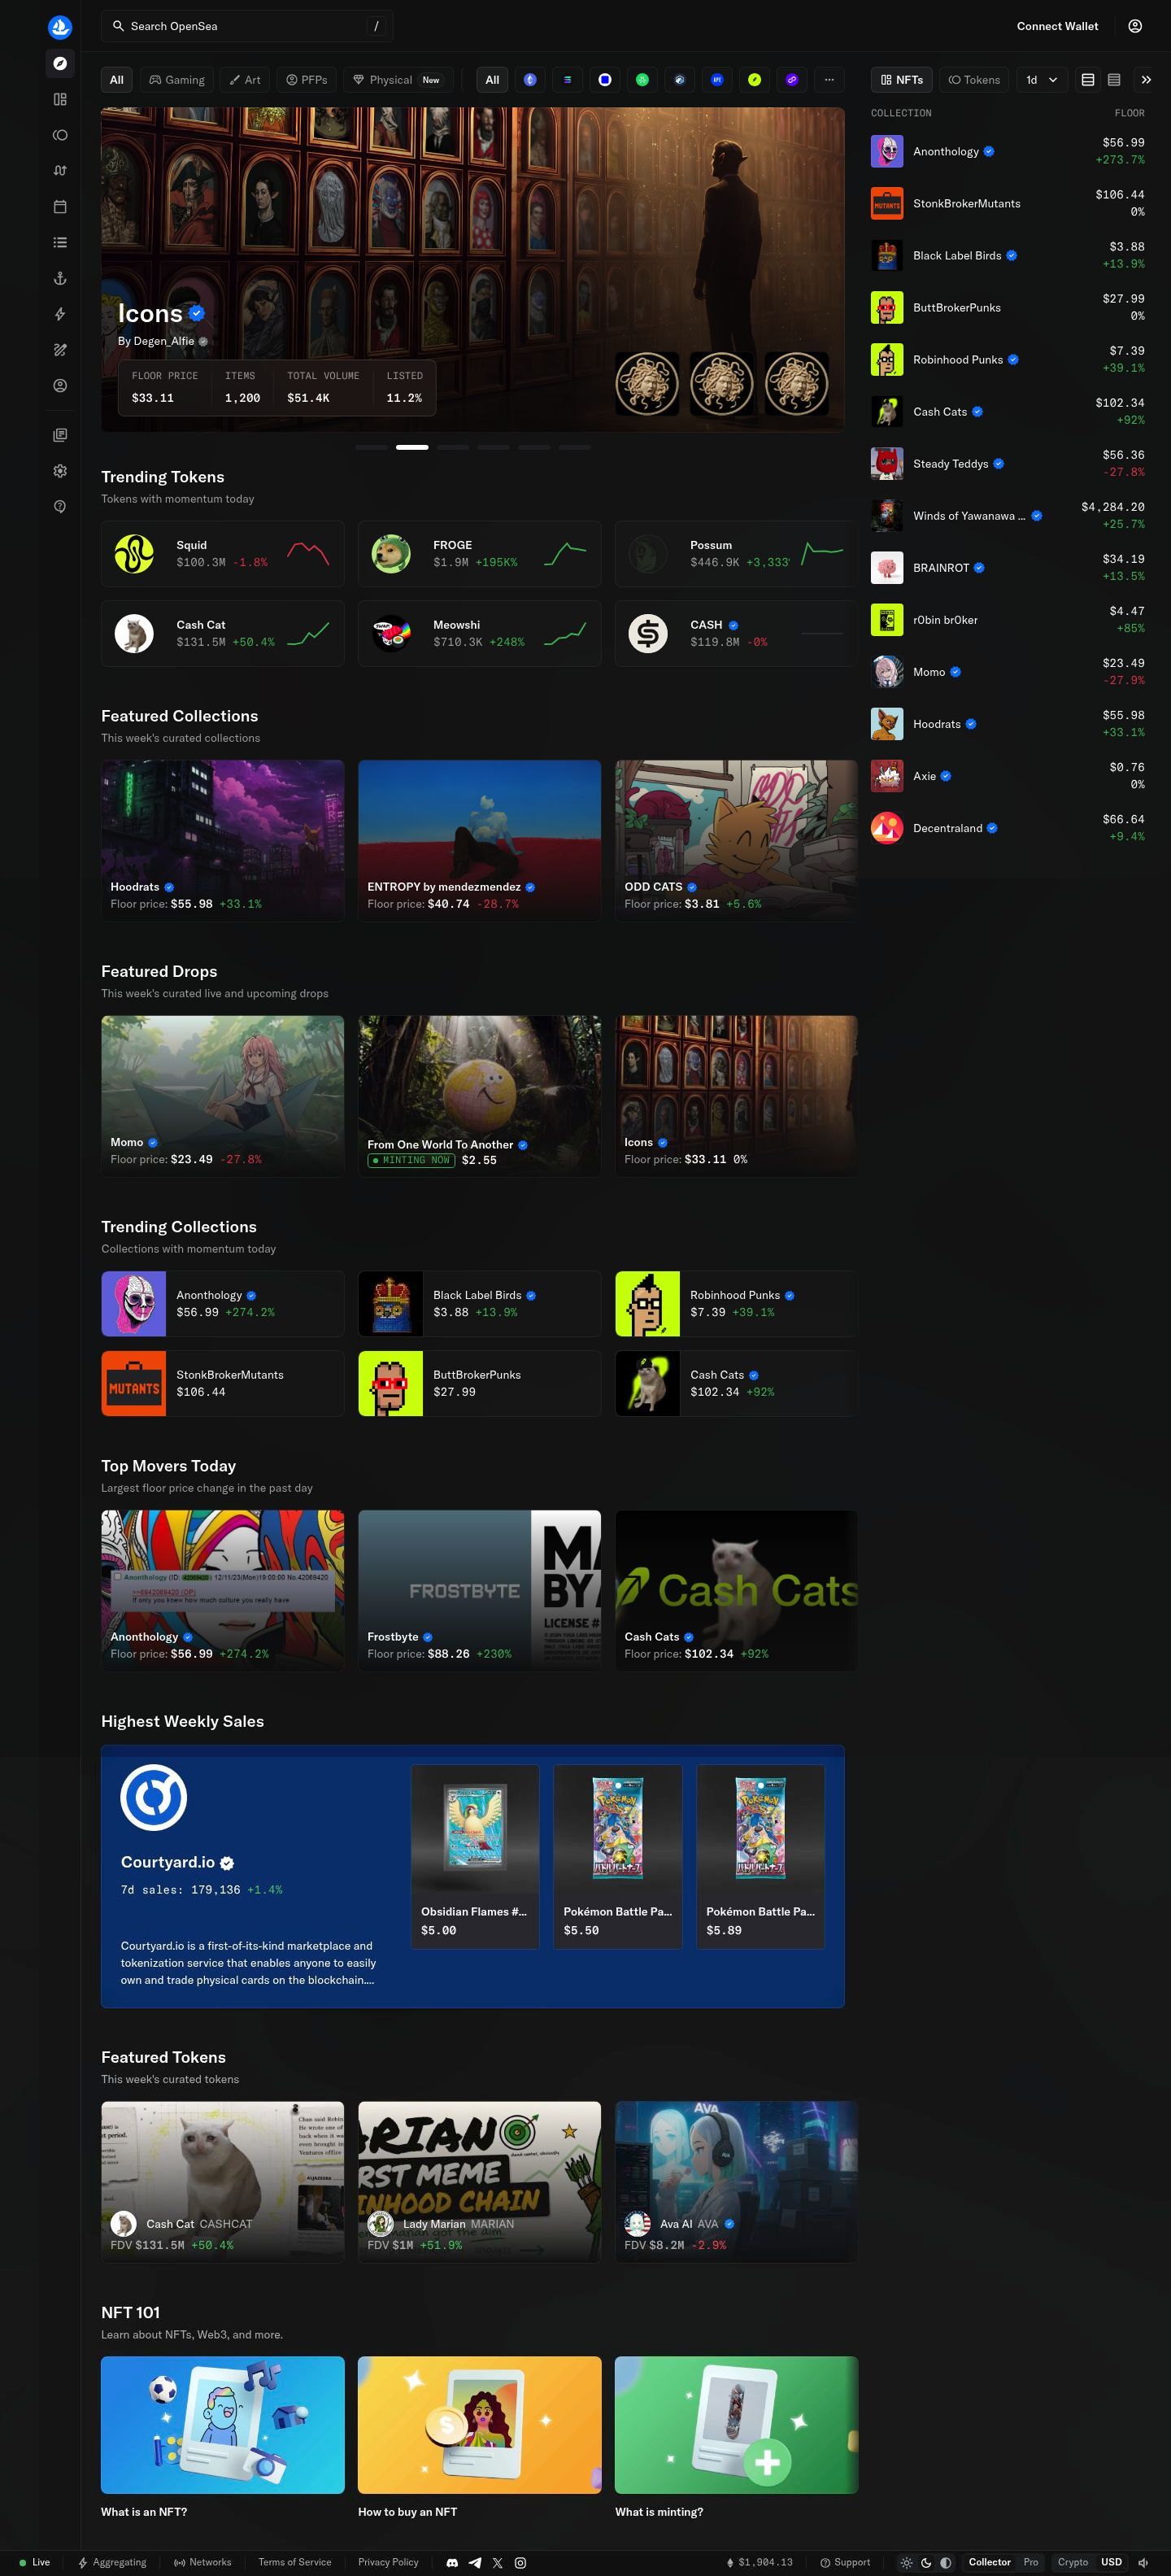Switch to the expanded table view icon
Viewport: 1171px width, 2576px height.
[1088, 80]
